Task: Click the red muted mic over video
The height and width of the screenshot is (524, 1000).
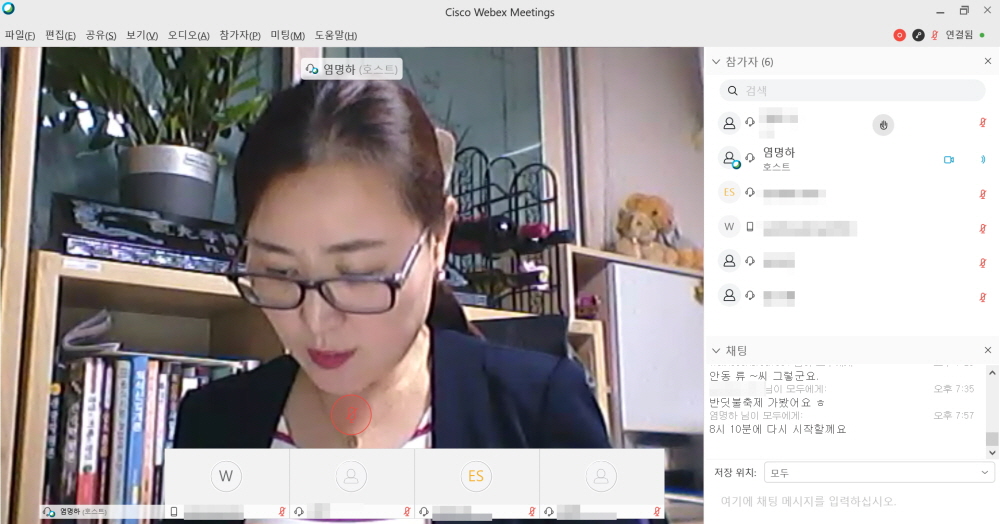Action: coord(351,414)
